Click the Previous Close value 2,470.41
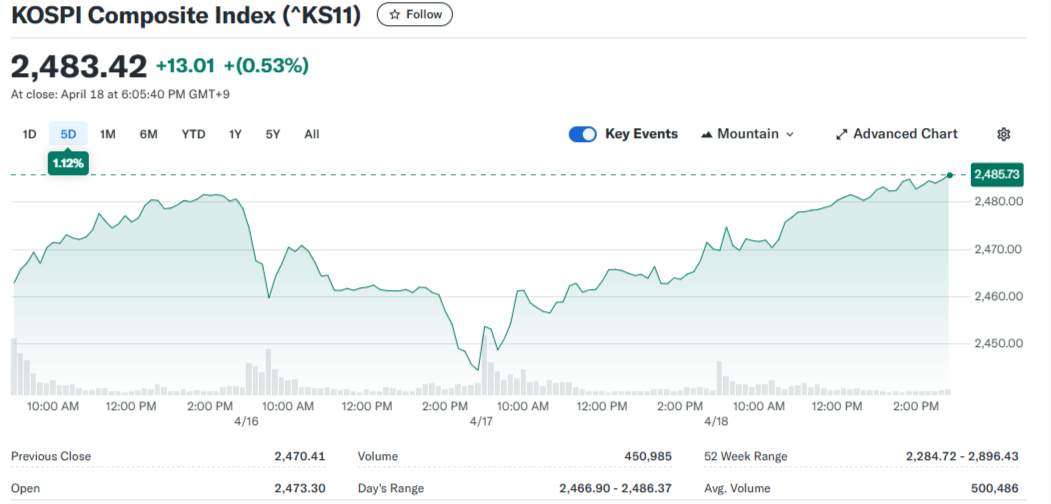Screen dimensions: 1051x504 click(300, 456)
